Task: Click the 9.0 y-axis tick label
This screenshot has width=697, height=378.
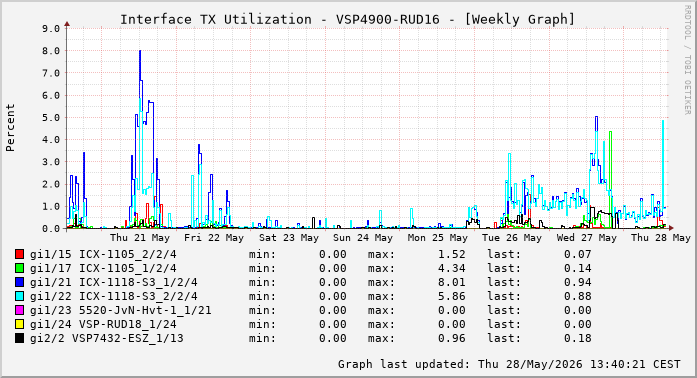Action: 51,28
